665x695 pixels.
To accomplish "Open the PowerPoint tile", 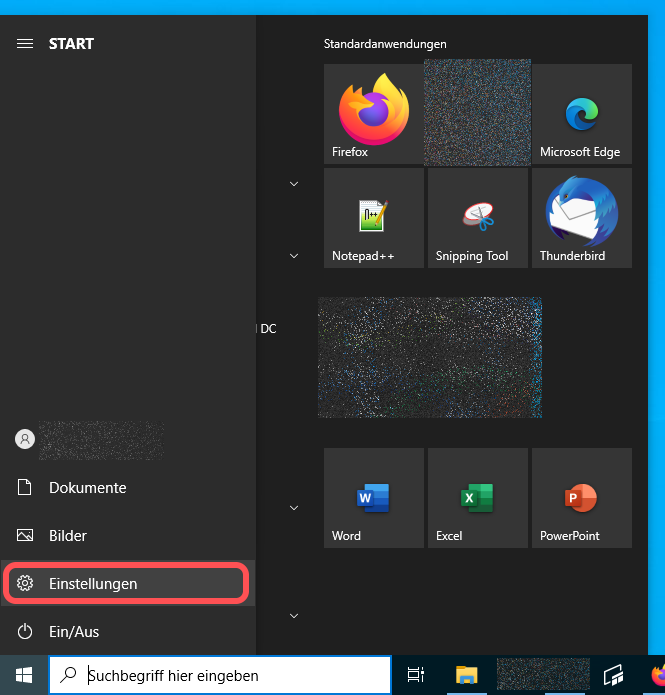I will click(582, 498).
